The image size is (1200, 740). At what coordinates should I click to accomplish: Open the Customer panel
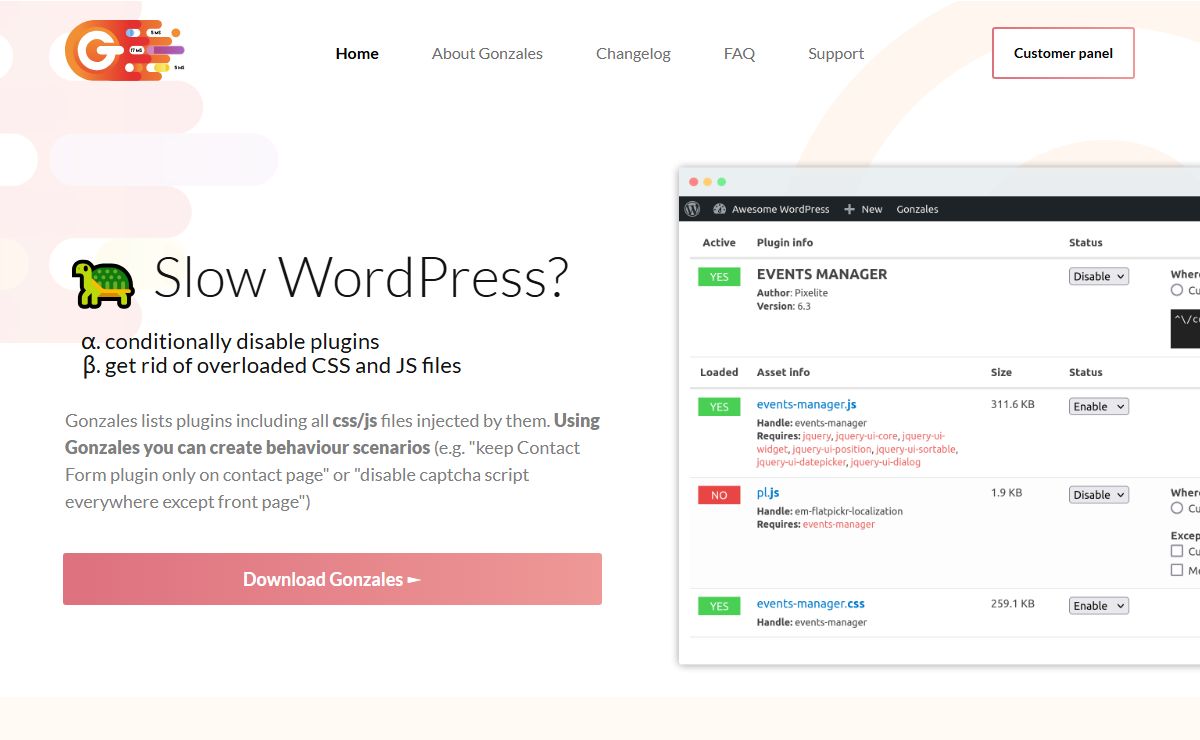[x=1063, y=53]
